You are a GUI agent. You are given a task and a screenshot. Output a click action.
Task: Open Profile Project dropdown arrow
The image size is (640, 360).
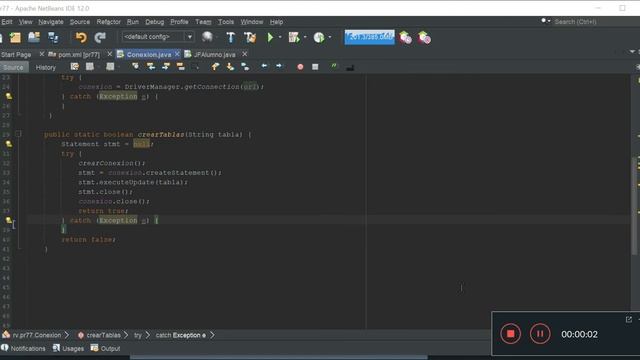(330, 38)
